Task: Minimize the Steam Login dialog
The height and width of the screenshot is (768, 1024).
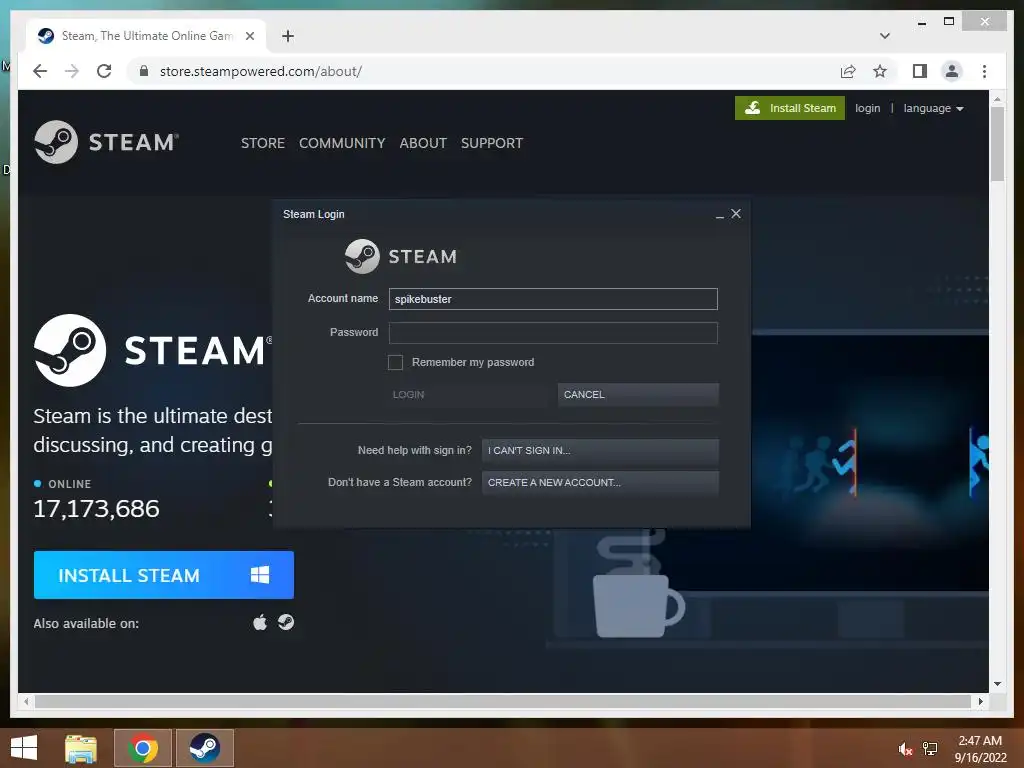Action: [719, 215]
